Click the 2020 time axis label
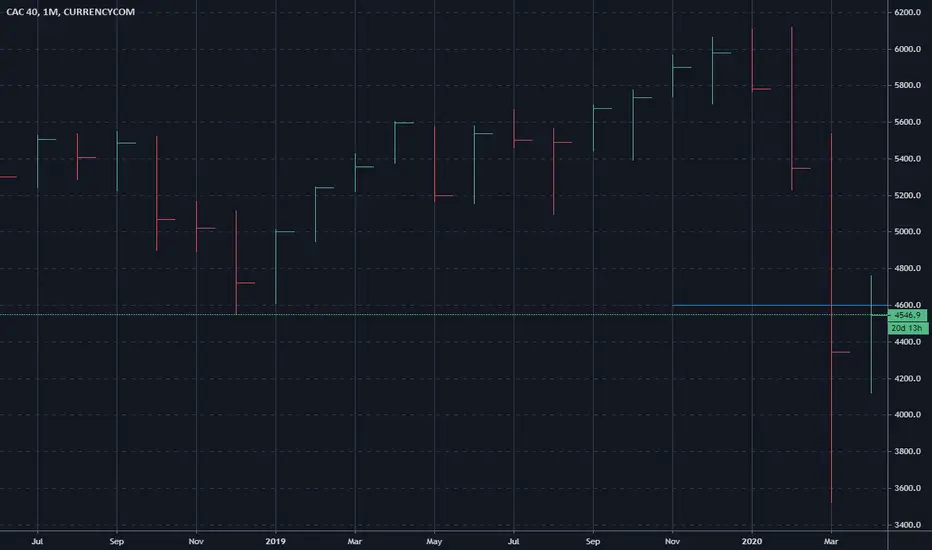This screenshot has height=550, width=932. 752,542
